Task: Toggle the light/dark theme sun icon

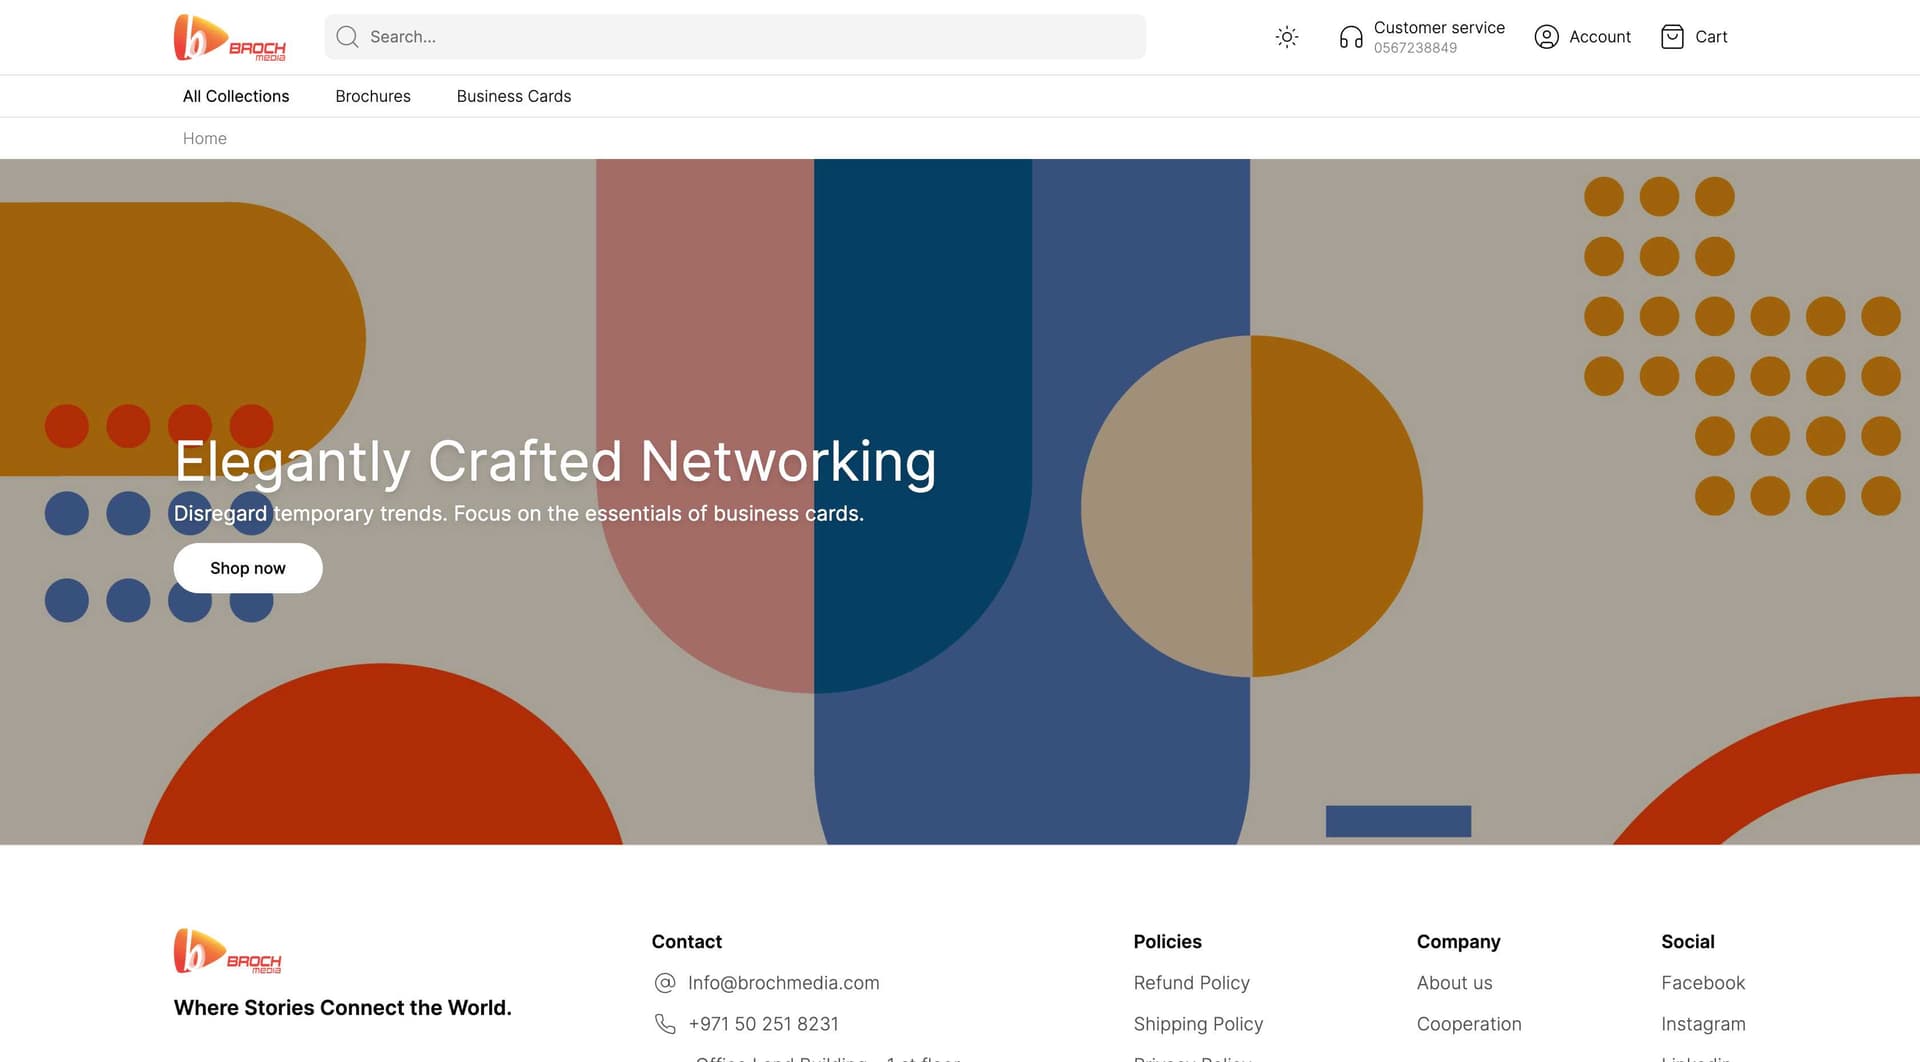Action: (x=1287, y=36)
